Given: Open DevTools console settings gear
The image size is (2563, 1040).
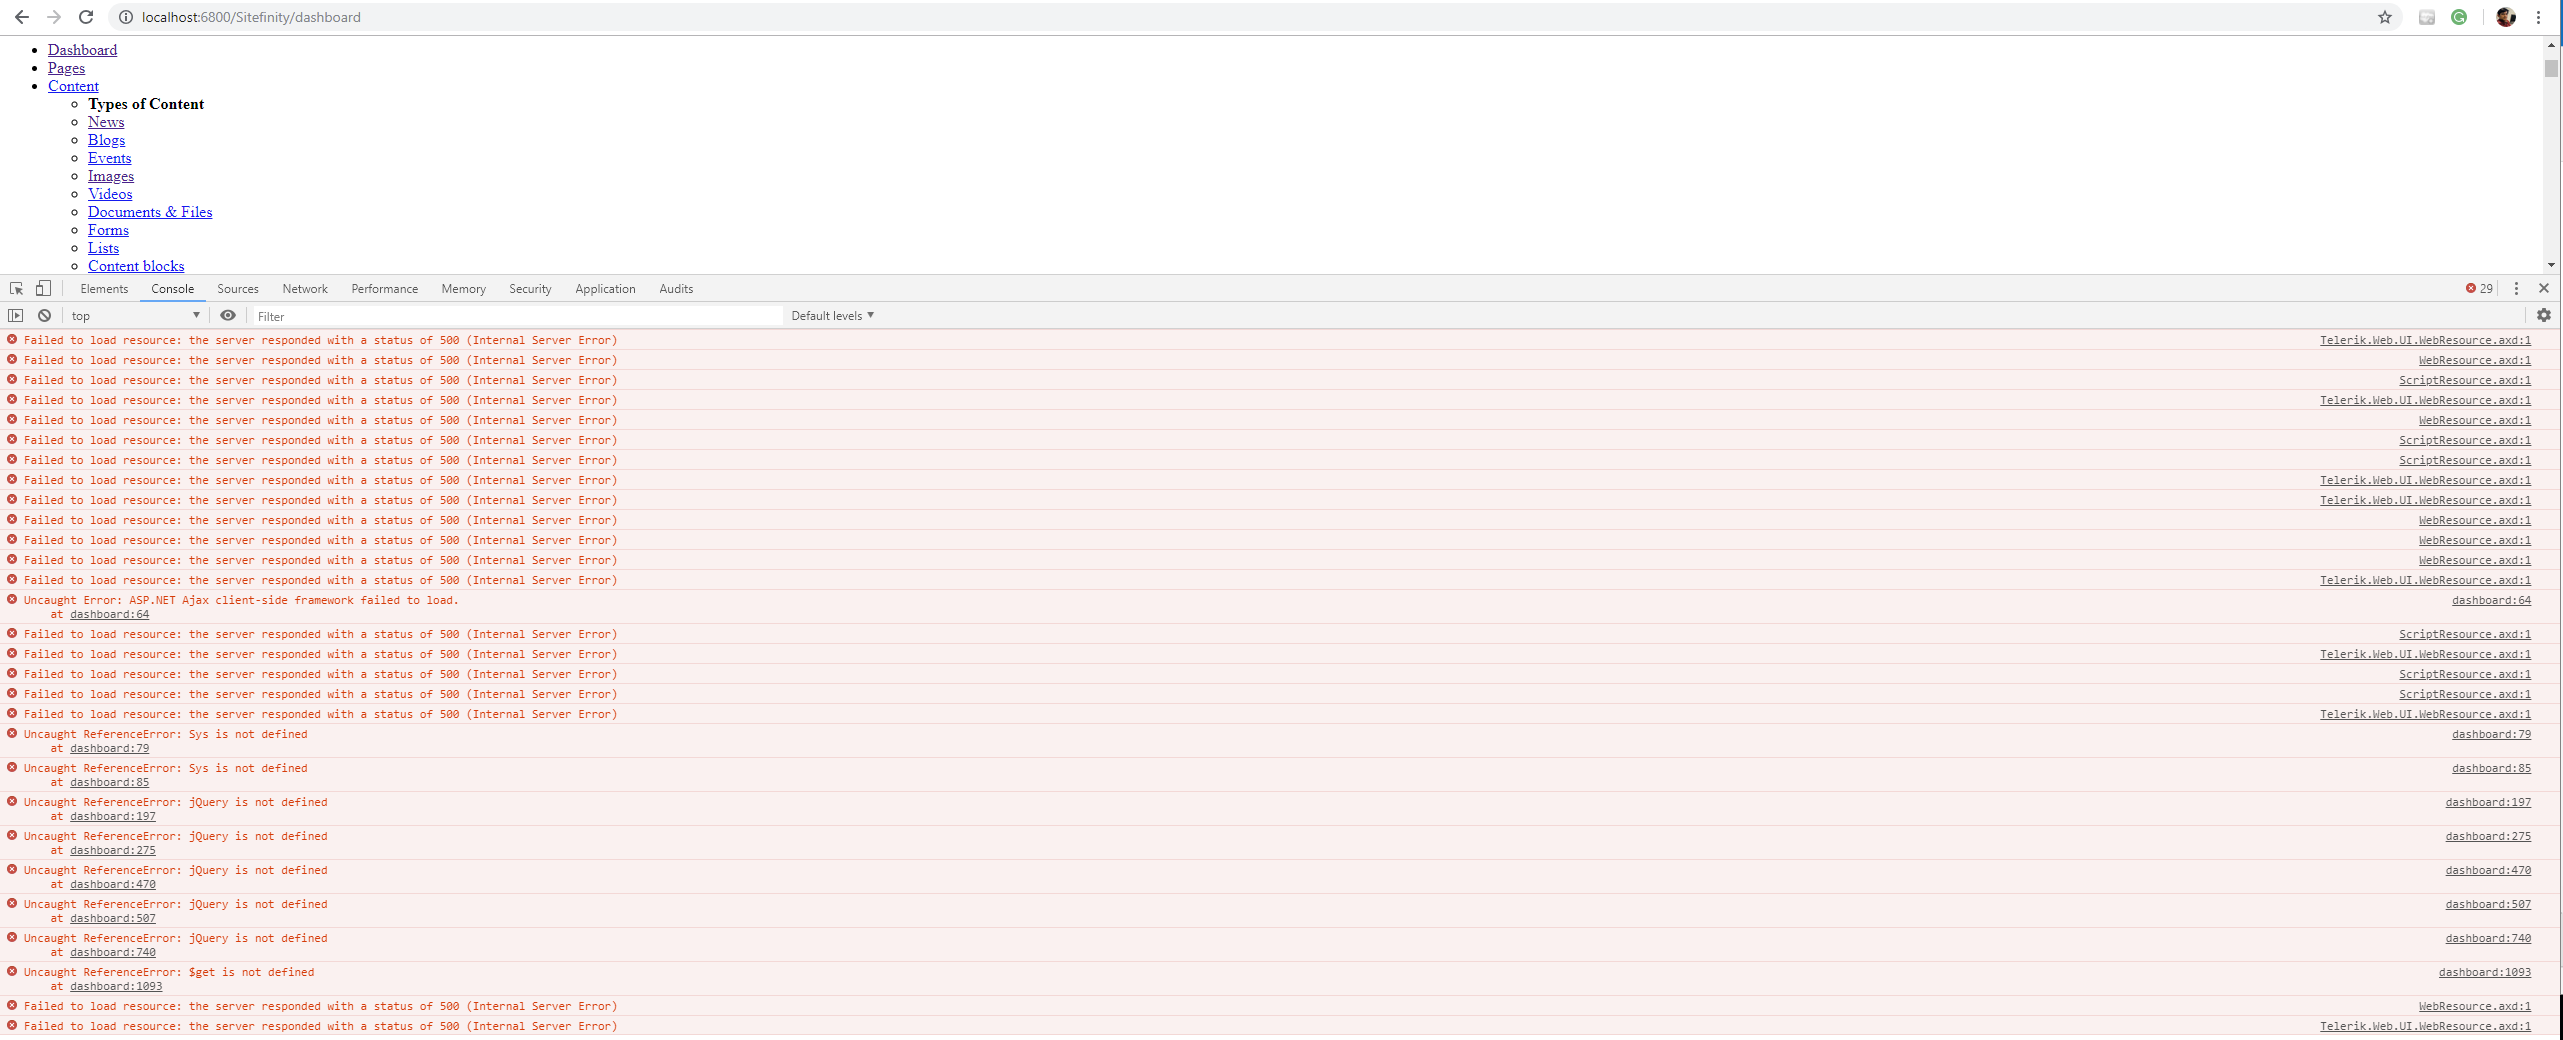Looking at the screenshot, I should pos(2544,315).
